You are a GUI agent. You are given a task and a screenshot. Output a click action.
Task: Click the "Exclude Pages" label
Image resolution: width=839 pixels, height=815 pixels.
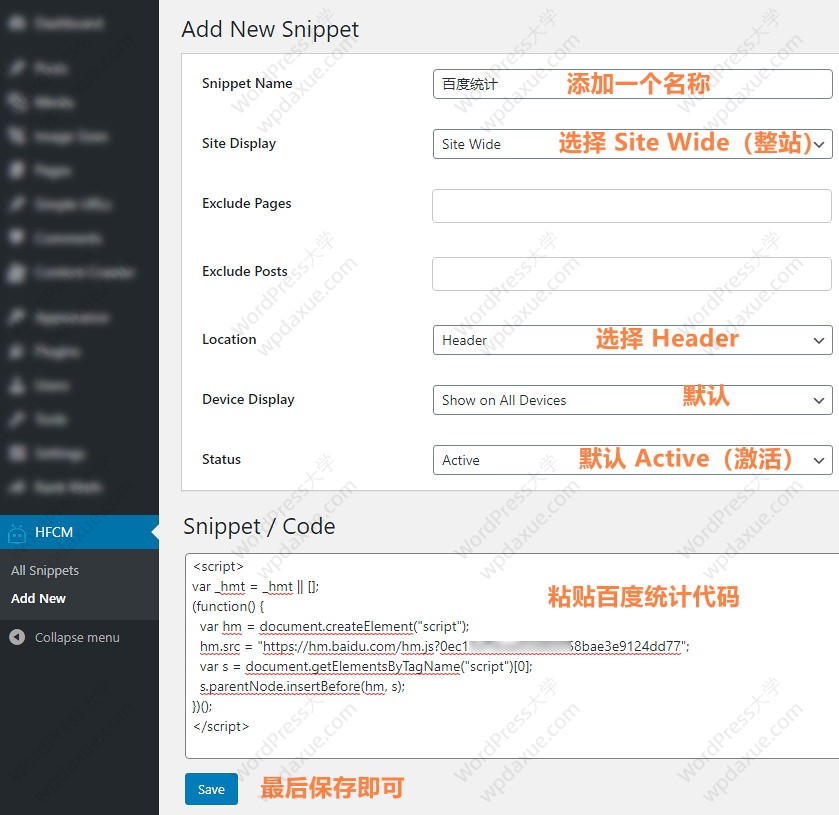click(x=247, y=203)
